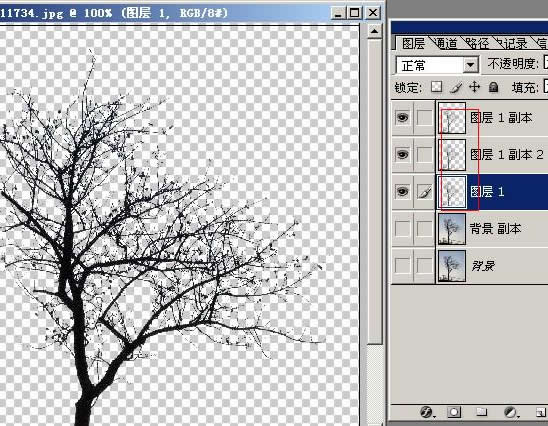Select the 图层 1 副本 2 layer name
The image size is (548, 426).
click(506, 154)
